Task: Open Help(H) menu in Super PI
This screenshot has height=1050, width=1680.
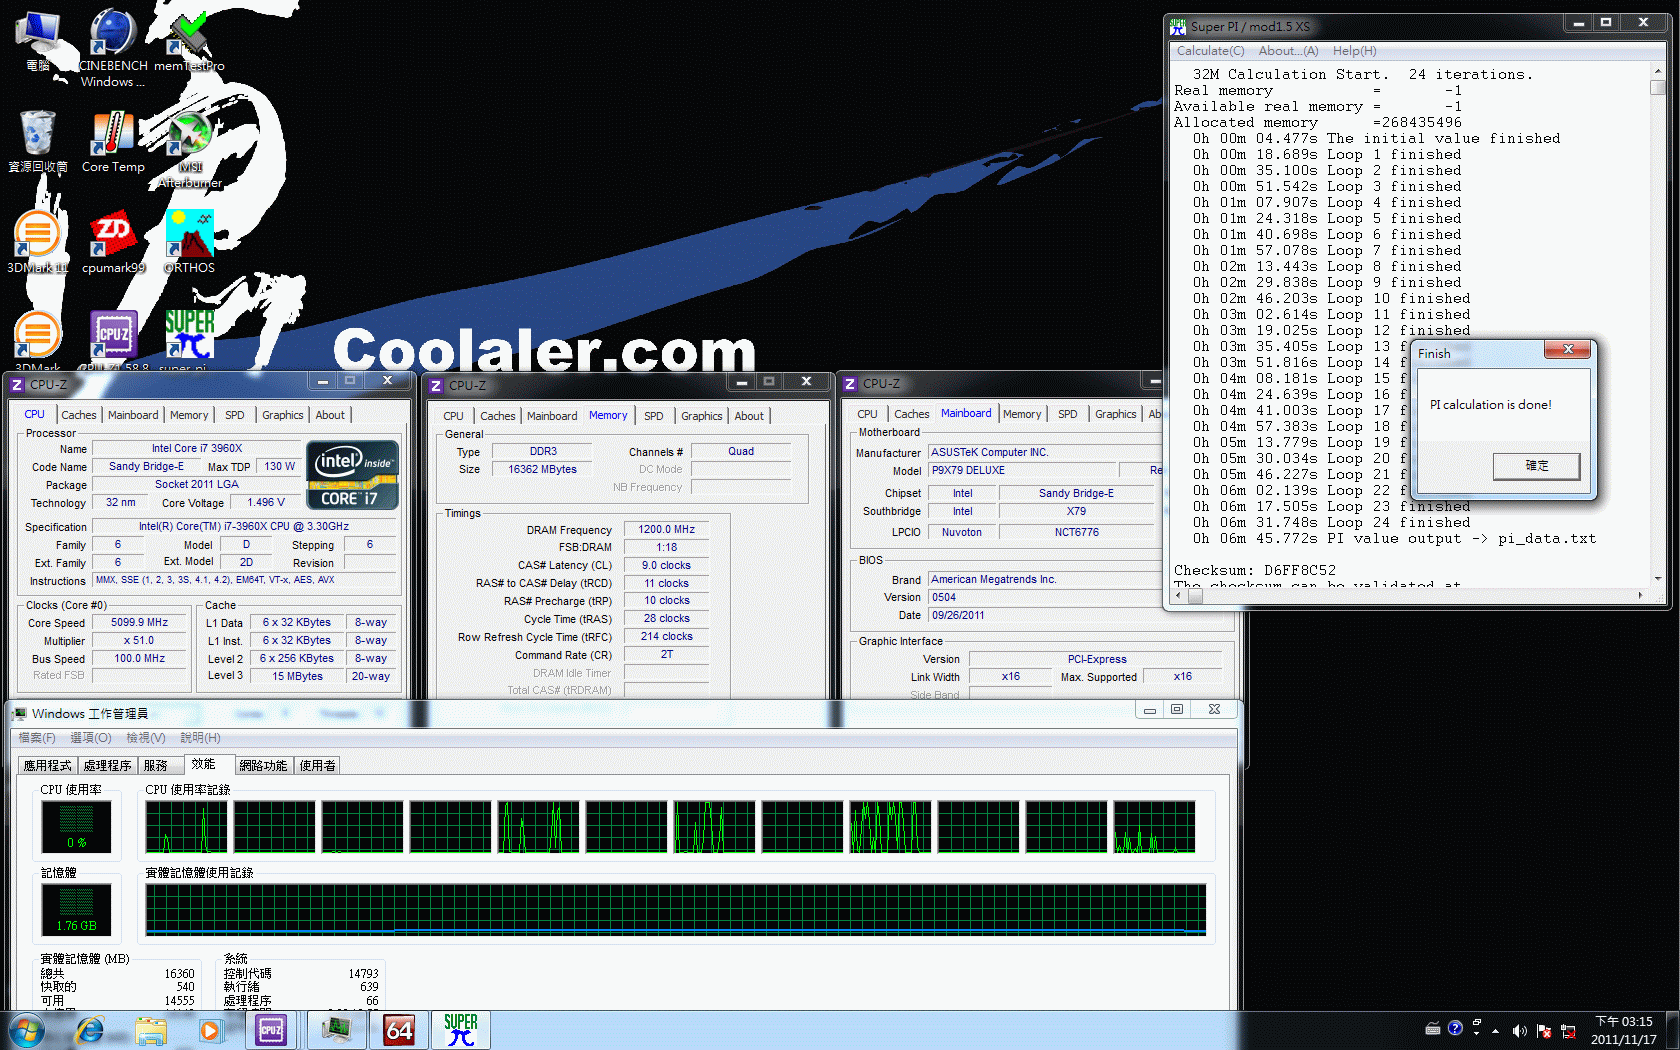Action: [x=1354, y=51]
